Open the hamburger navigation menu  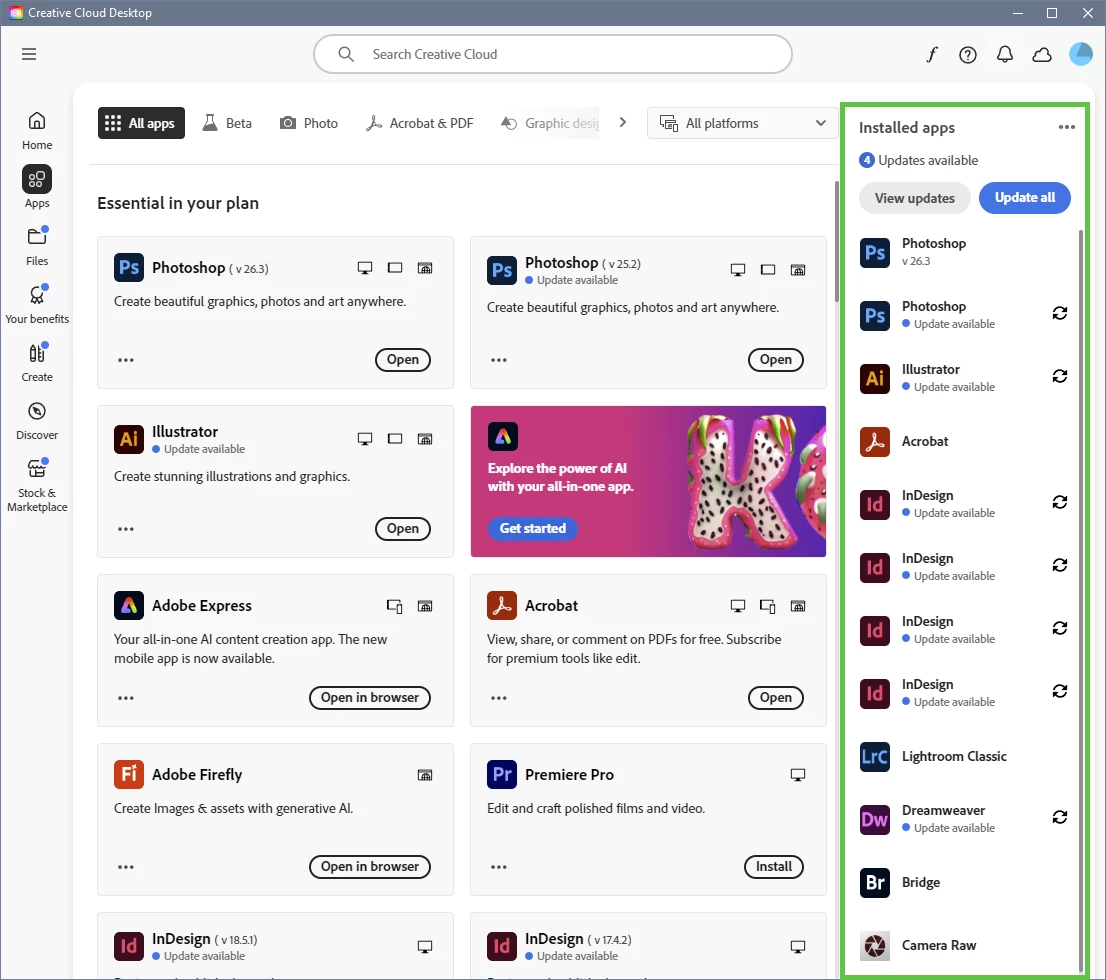click(29, 54)
